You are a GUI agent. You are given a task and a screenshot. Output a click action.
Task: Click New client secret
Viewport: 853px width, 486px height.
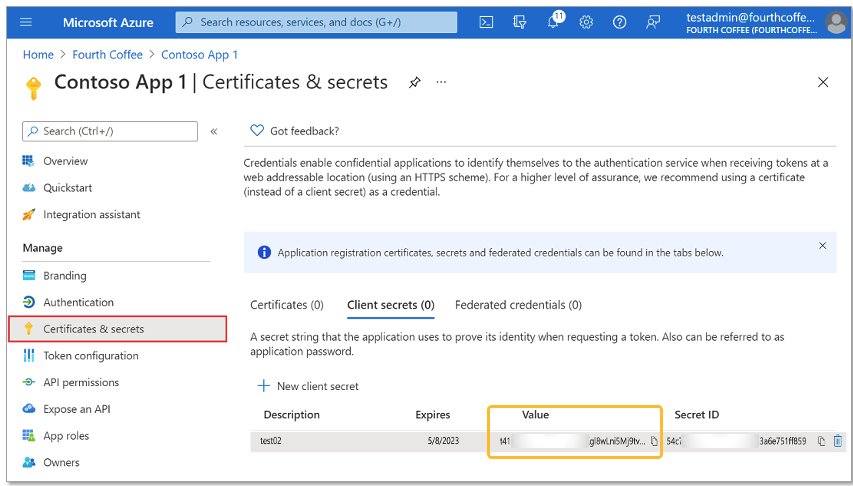308,386
